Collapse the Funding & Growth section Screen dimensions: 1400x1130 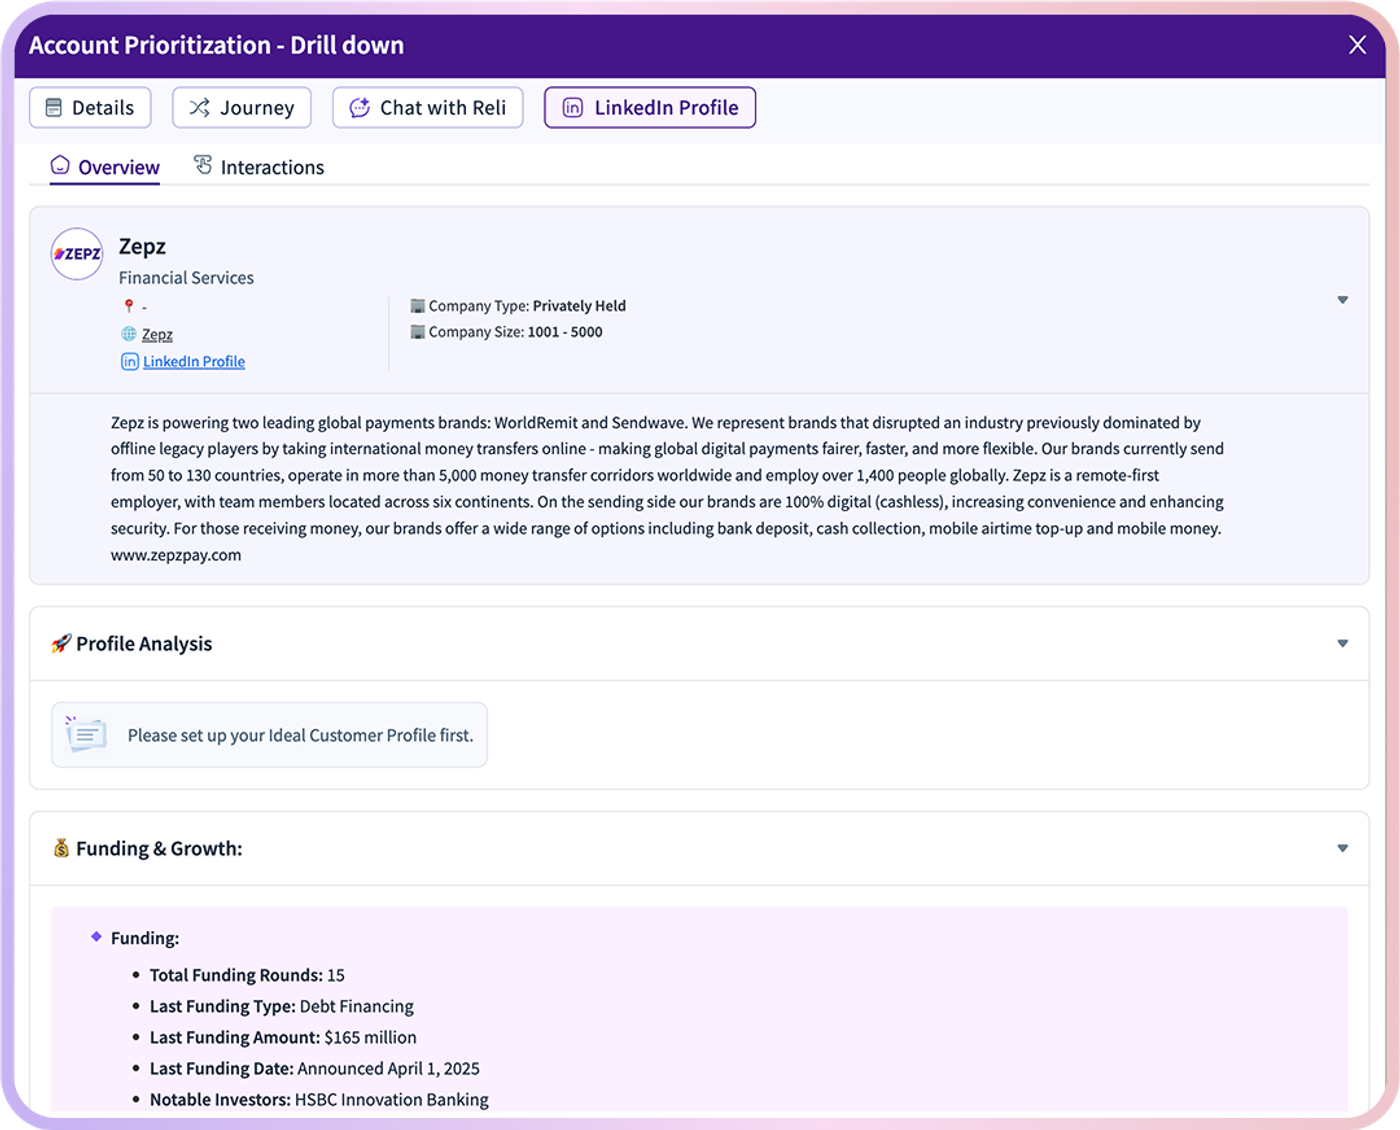point(1343,848)
